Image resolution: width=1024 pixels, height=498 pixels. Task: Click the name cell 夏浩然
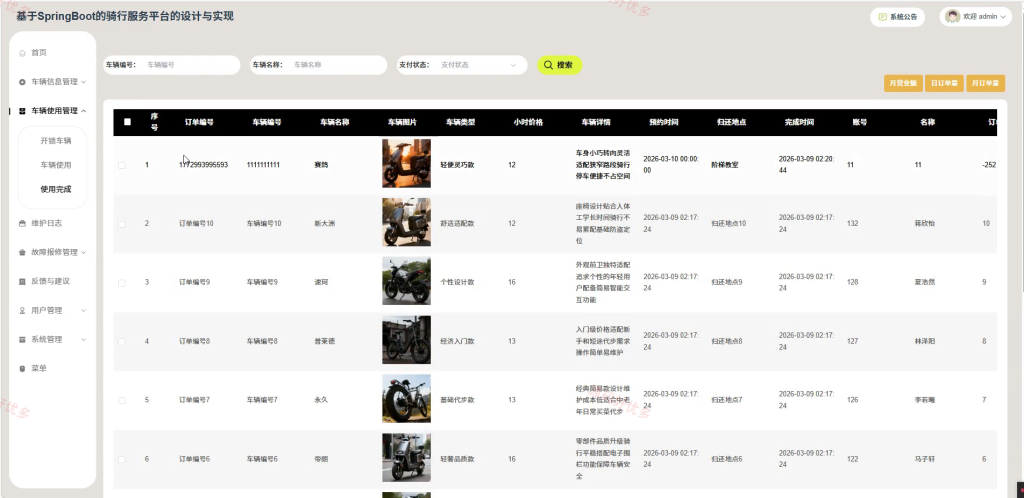tap(925, 283)
